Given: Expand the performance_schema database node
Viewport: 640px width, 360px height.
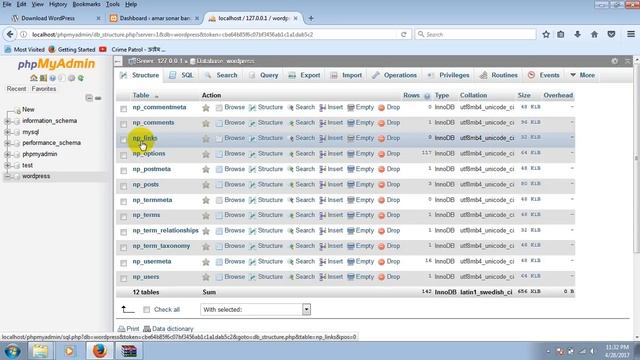Looking at the screenshot, I should [x=7, y=143].
